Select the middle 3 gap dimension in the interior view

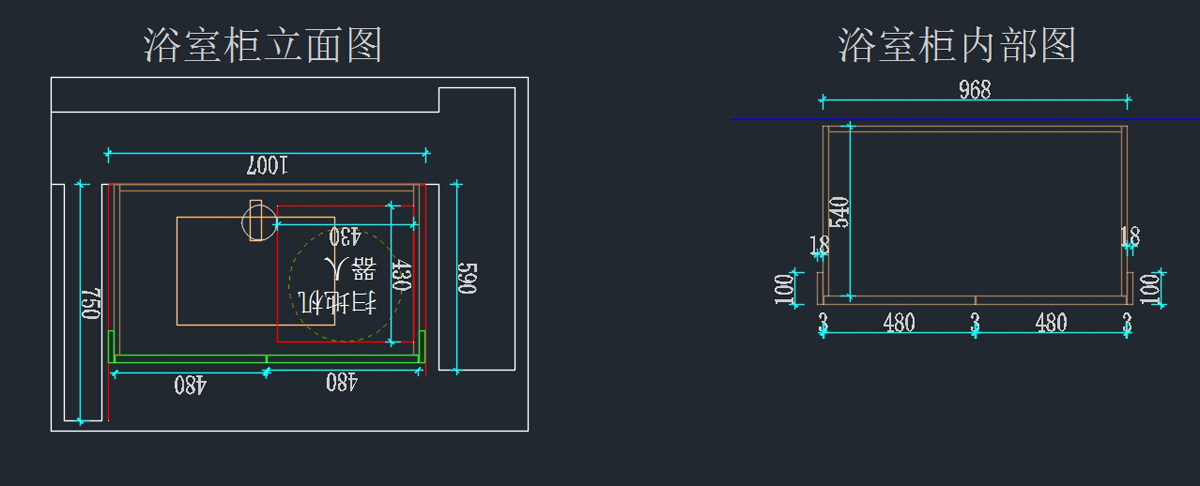click(x=975, y=323)
